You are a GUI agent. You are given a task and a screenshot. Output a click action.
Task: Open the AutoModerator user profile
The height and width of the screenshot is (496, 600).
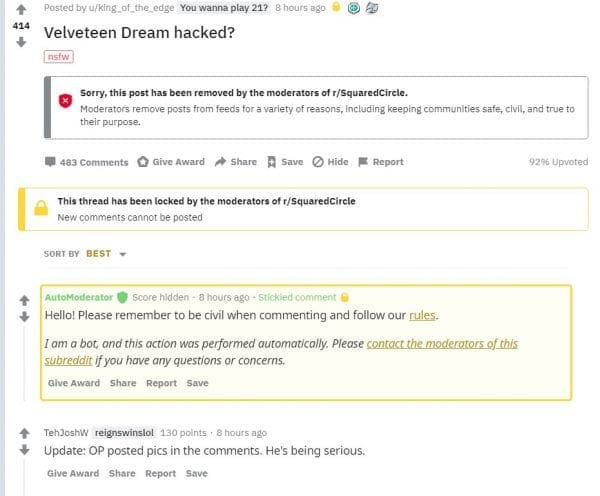coord(78,297)
